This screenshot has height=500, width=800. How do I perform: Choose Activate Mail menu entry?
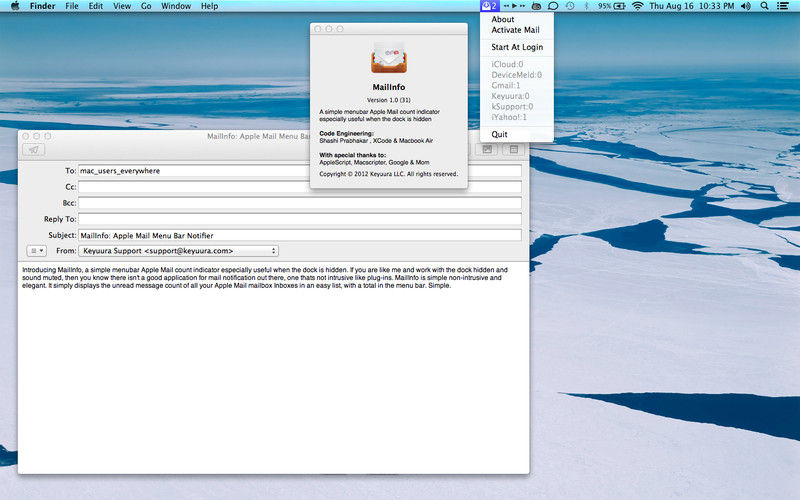click(x=517, y=30)
